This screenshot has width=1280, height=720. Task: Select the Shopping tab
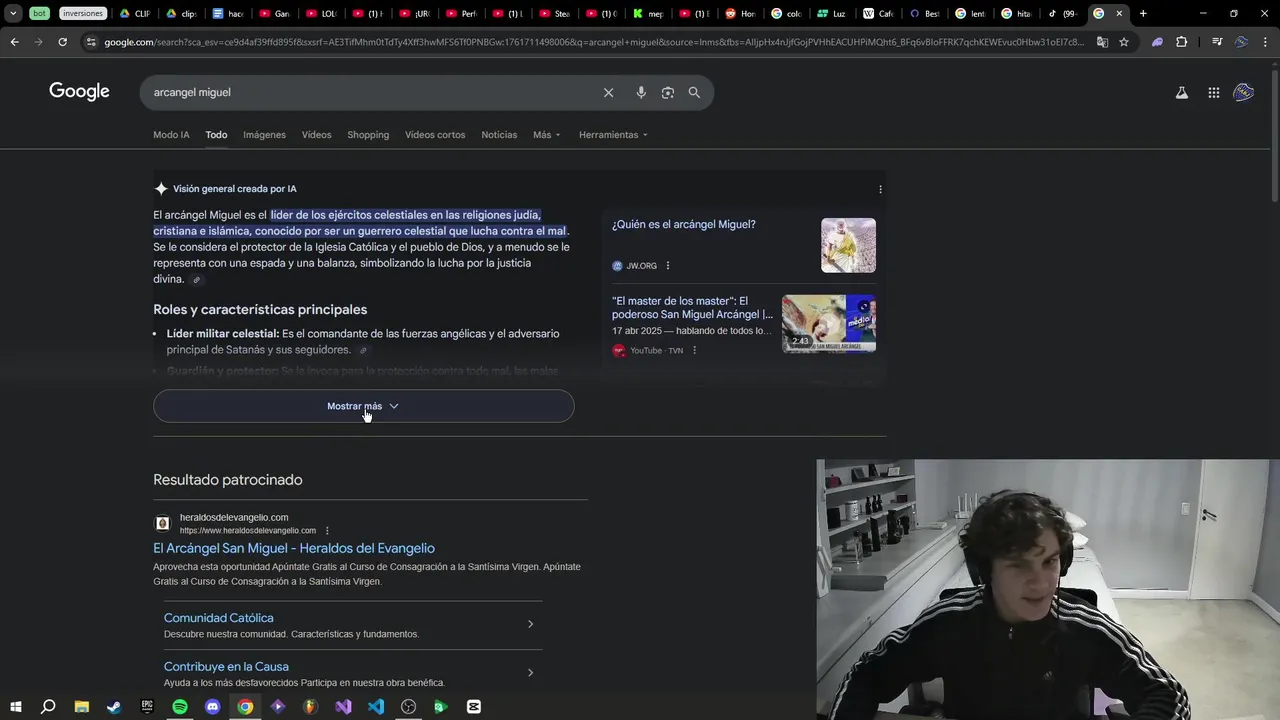(x=368, y=135)
